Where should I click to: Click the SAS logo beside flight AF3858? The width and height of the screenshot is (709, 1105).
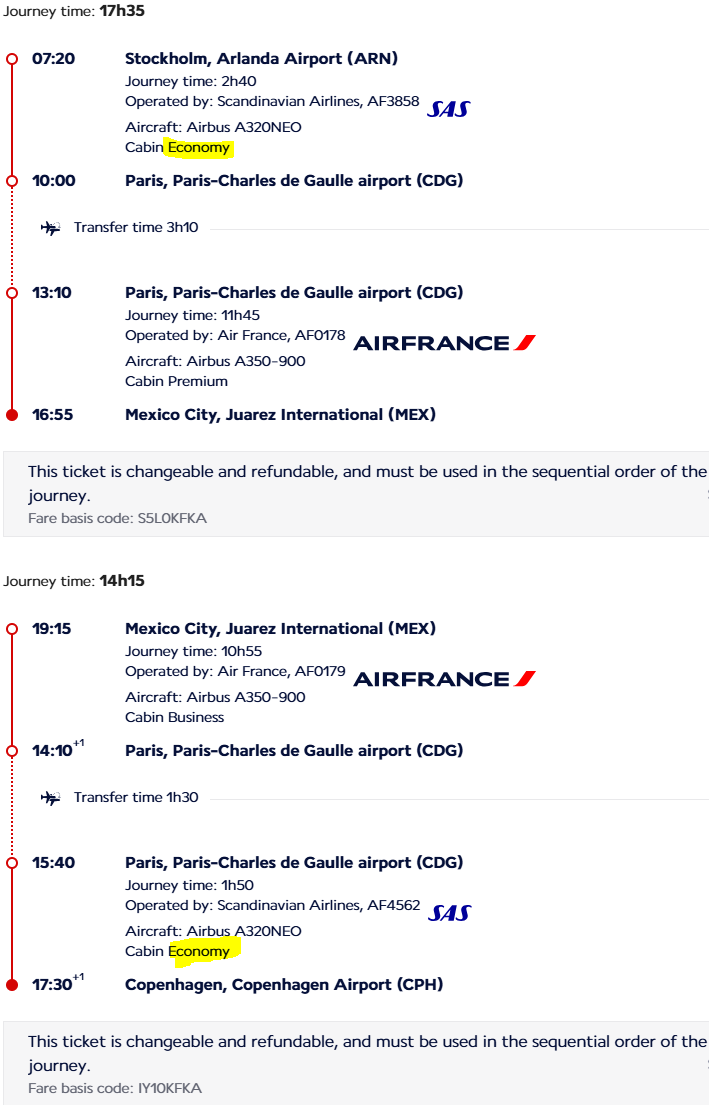448,109
